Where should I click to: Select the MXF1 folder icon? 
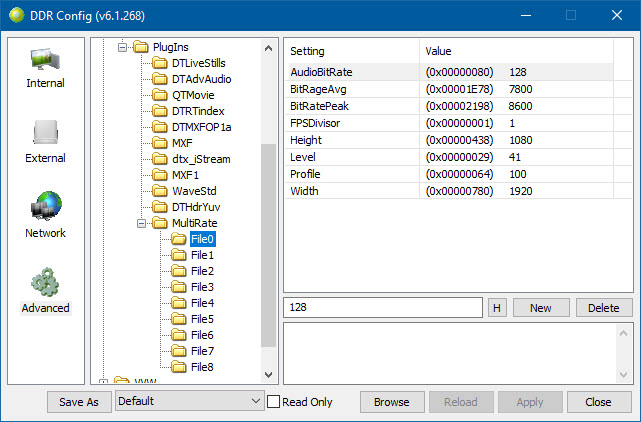(159, 175)
